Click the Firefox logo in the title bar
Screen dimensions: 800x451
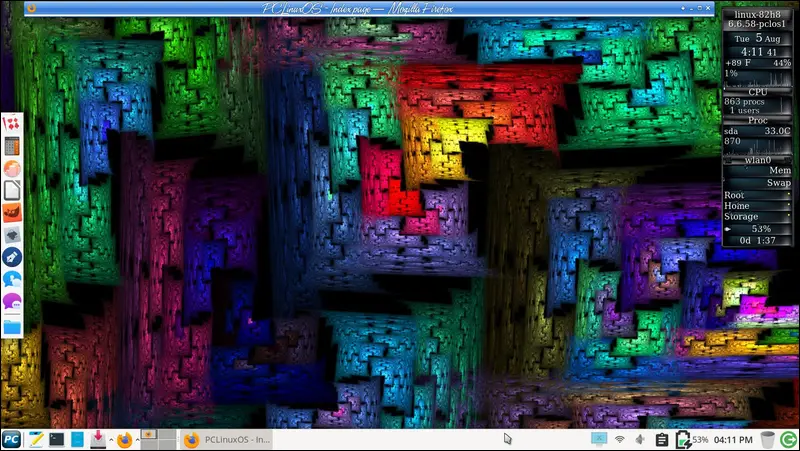click(32, 8)
